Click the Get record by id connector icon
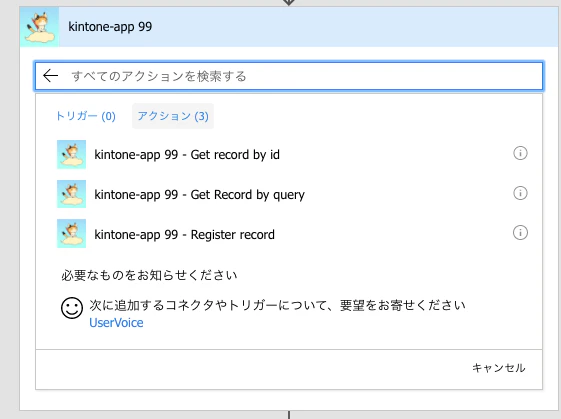This screenshot has width=561, height=419. 72,154
